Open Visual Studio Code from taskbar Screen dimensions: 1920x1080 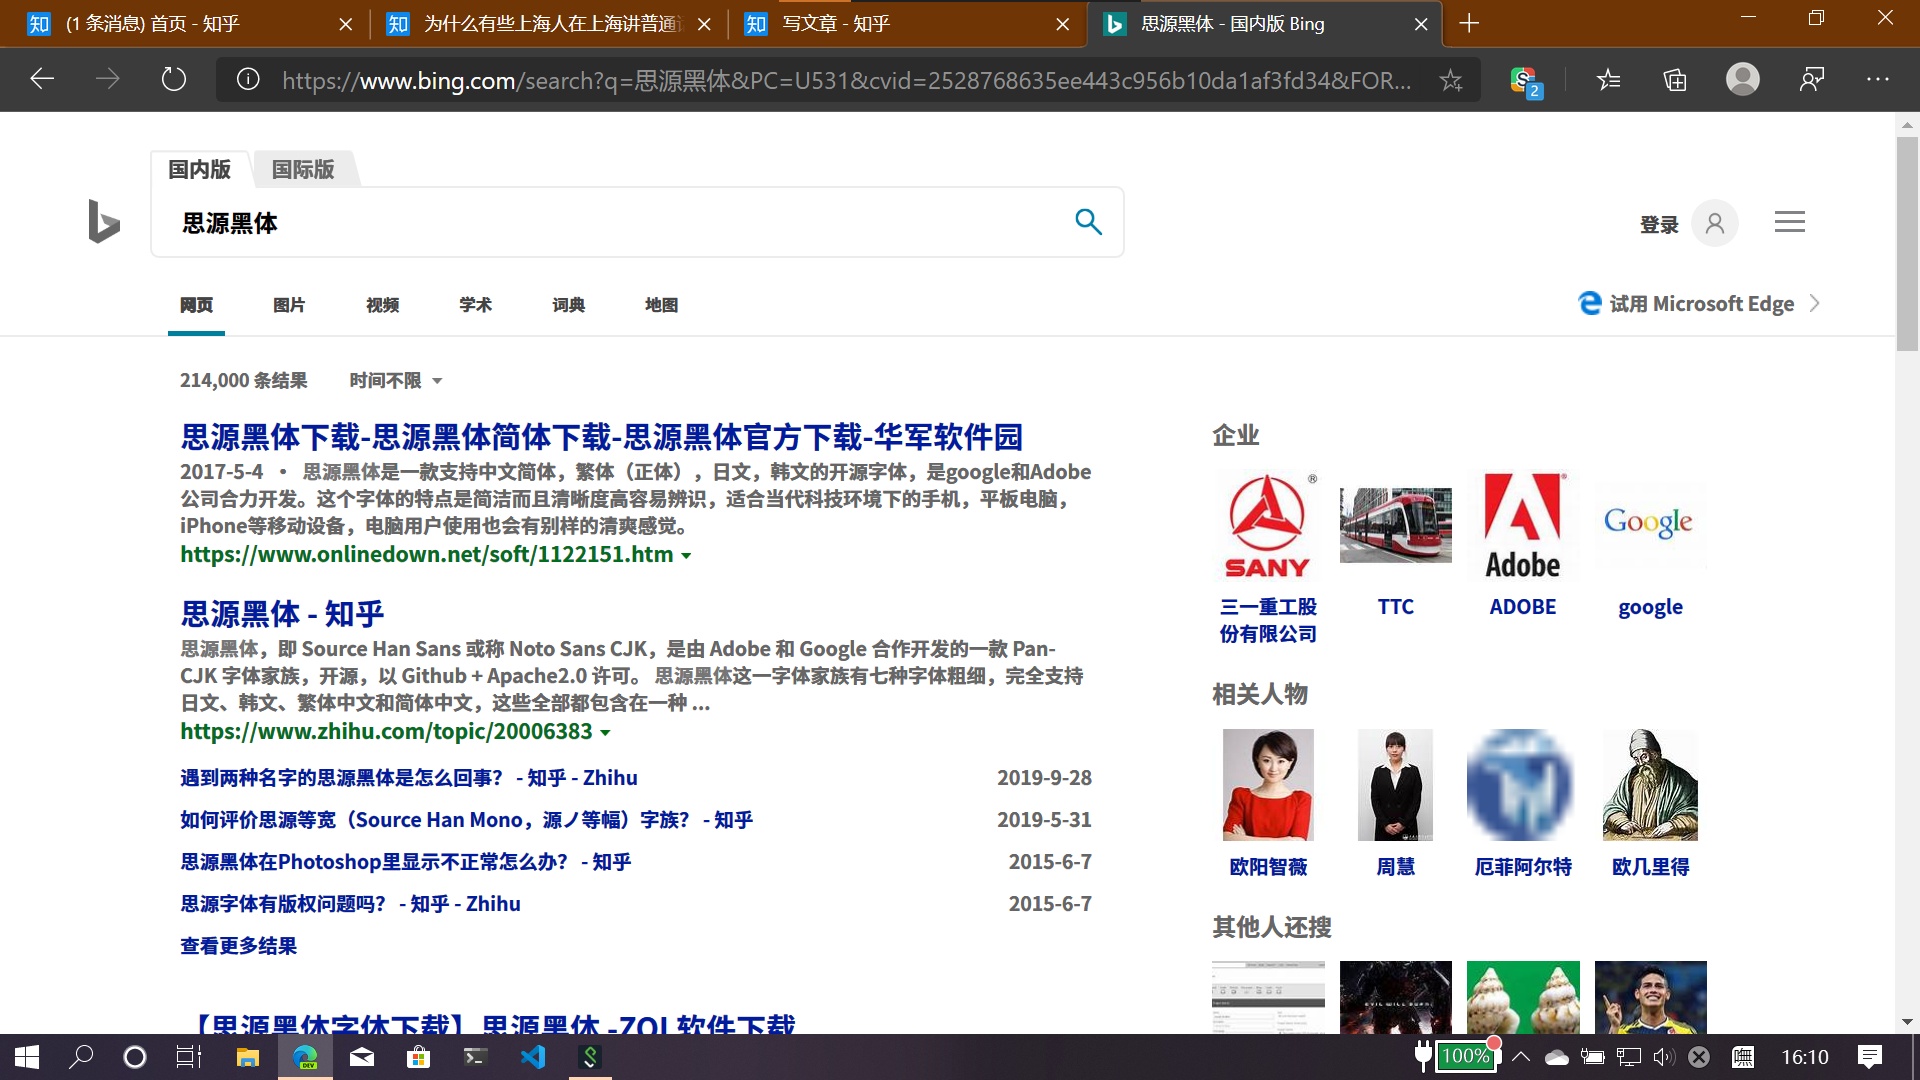533,1057
